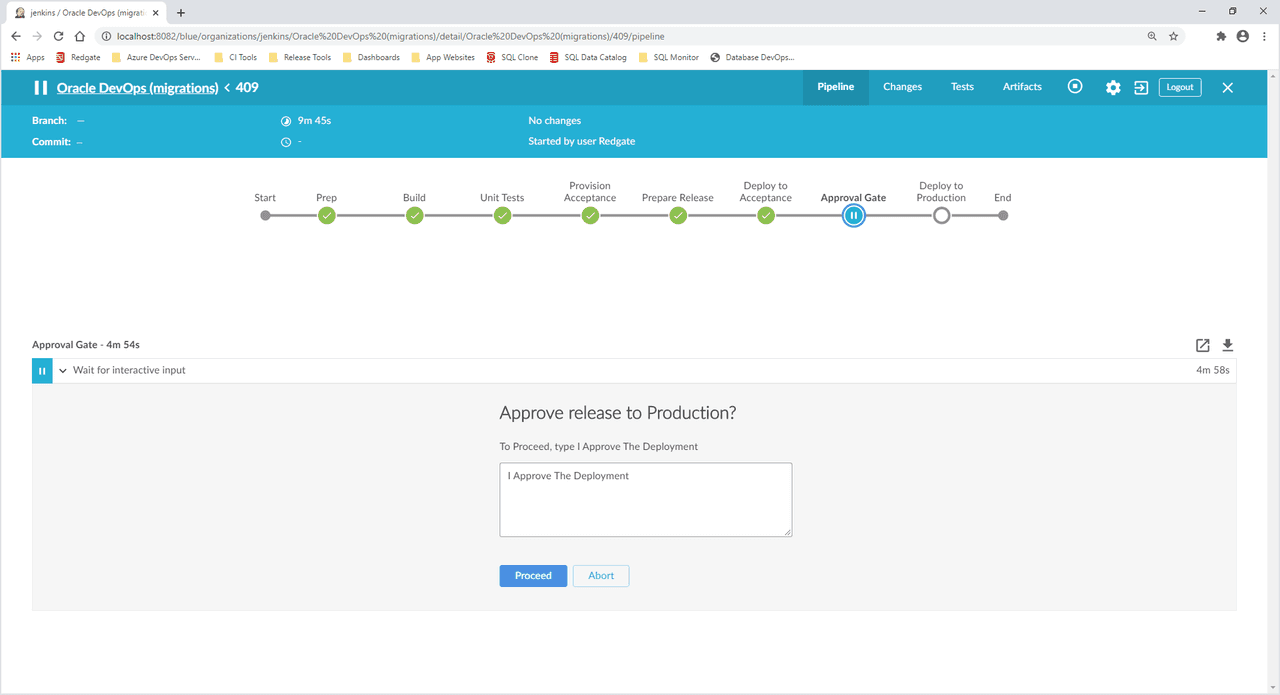Click the 'Started by user Redgate' text
This screenshot has width=1280, height=695.
[582, 142]
